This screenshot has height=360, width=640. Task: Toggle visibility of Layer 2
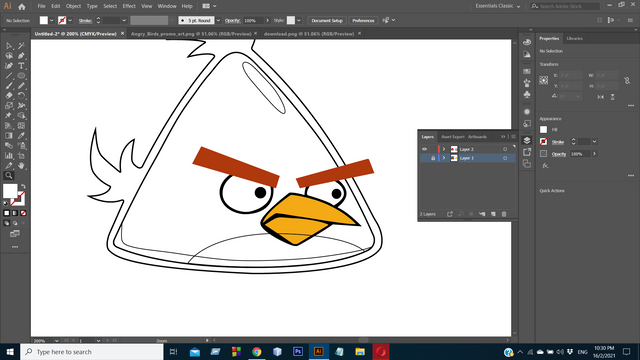(424, 149)
